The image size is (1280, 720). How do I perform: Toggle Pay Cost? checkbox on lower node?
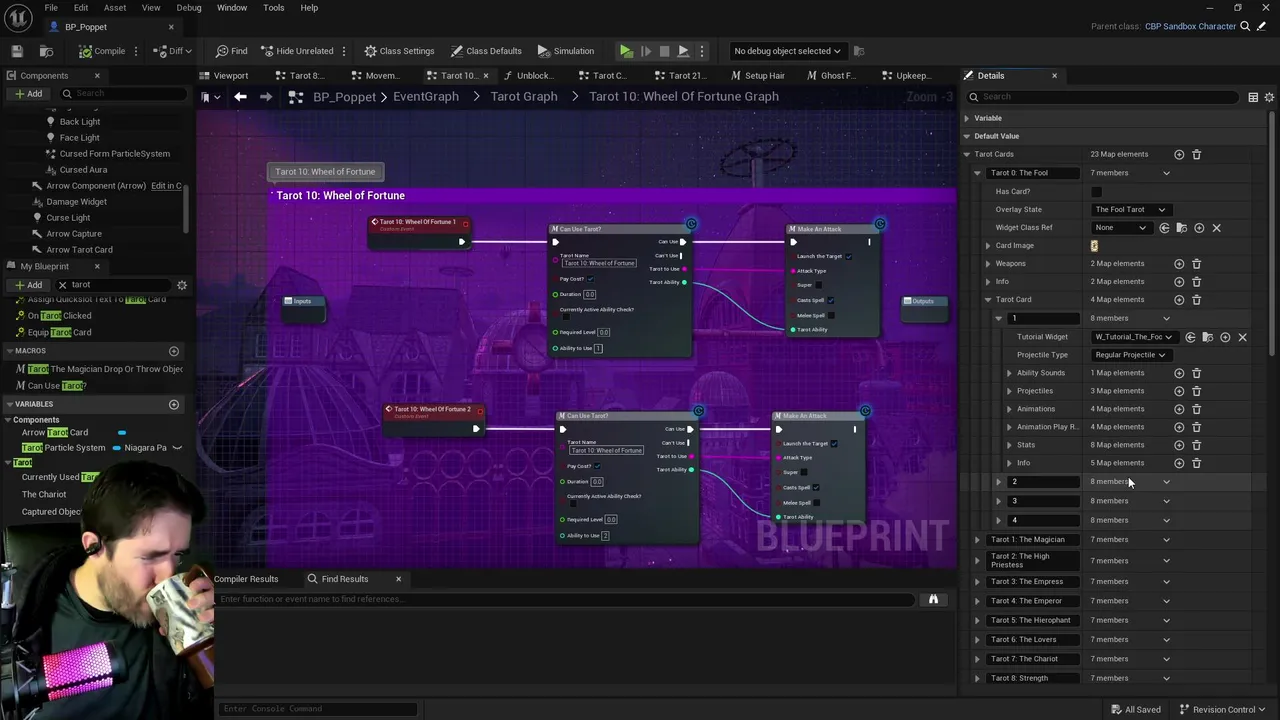click(598, 466)
